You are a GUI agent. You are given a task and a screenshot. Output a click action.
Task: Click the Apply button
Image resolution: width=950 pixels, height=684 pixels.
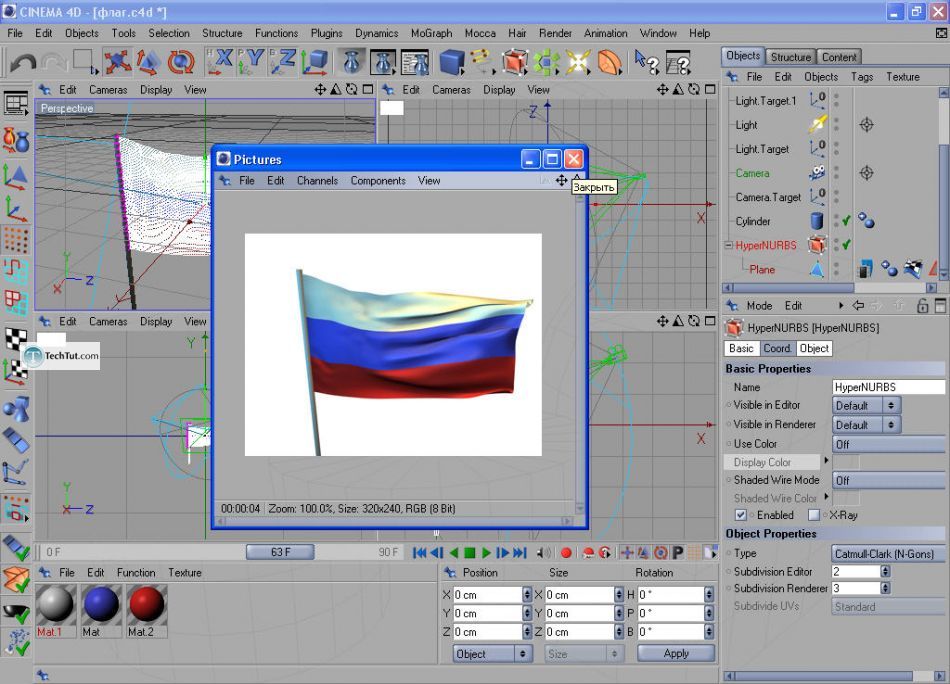pyautogui.click(x=676, y=654)
